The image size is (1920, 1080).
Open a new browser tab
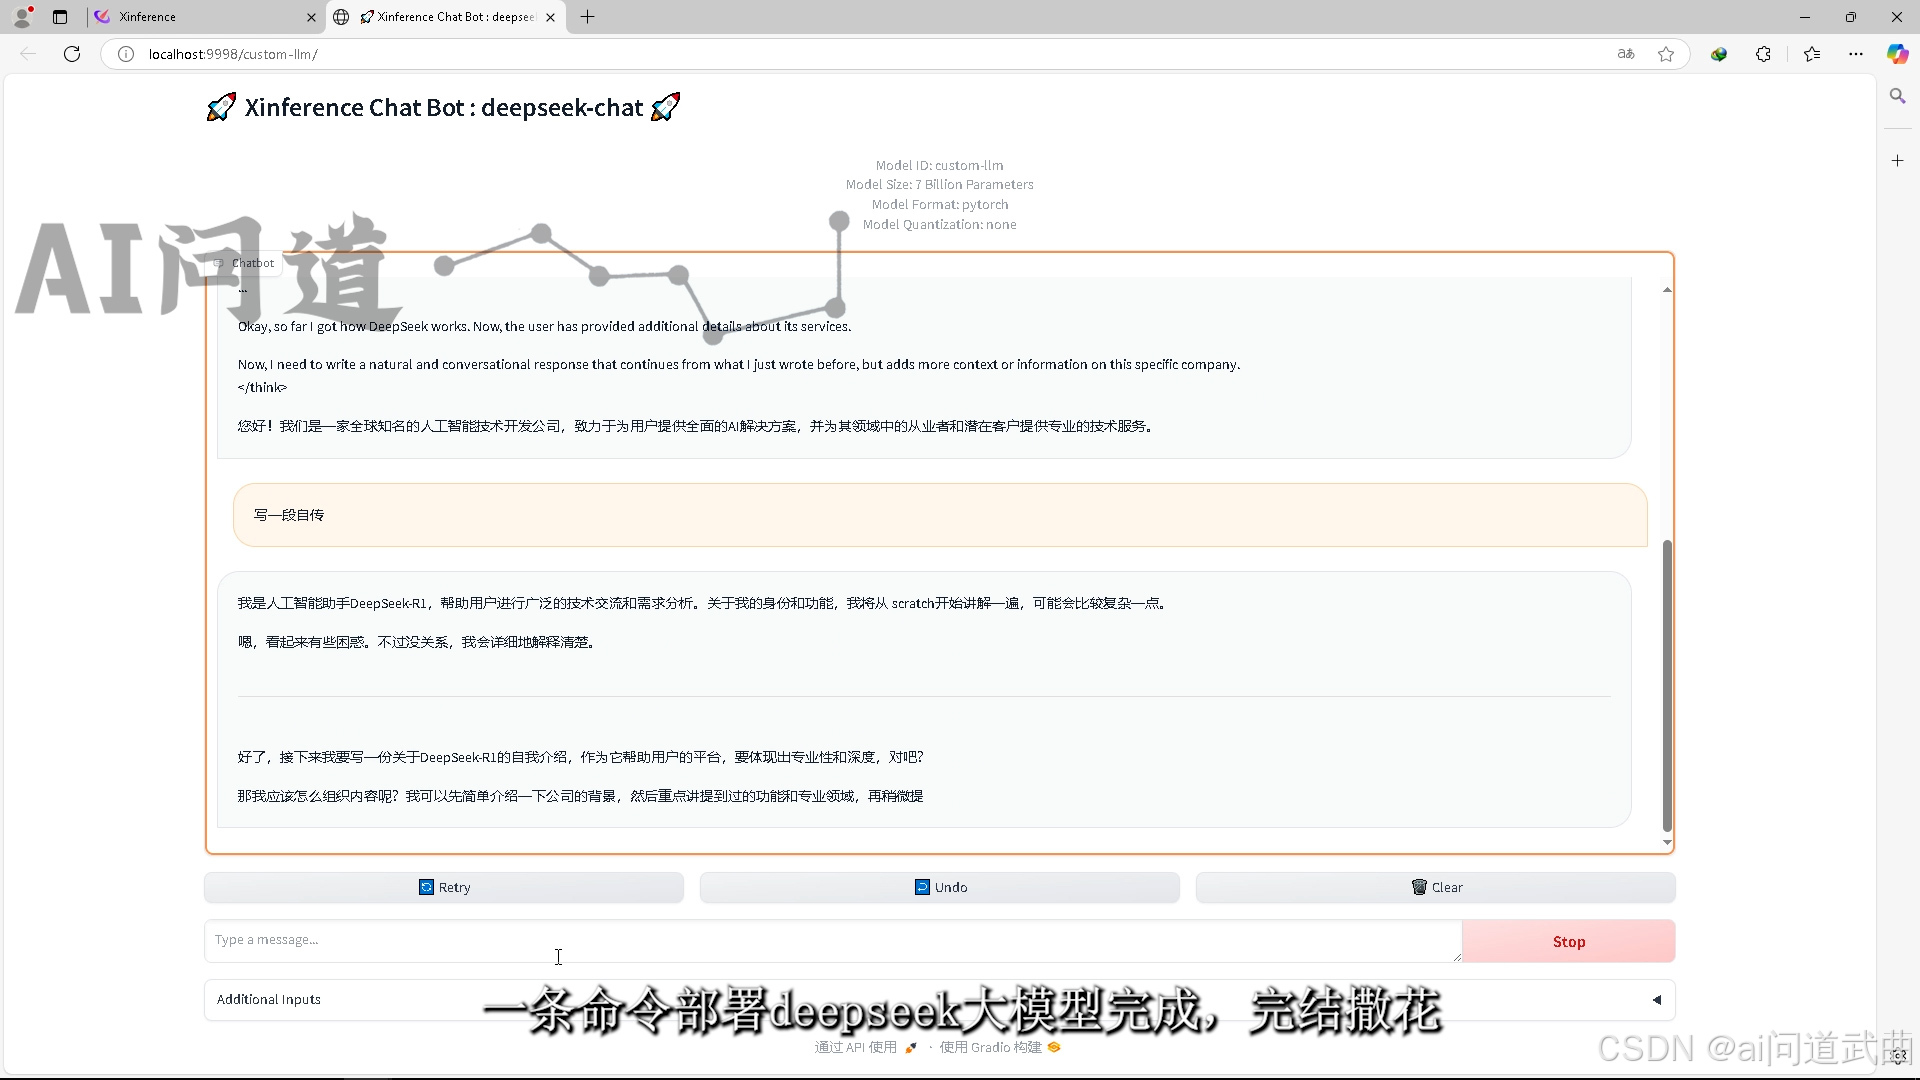point(588,17)
